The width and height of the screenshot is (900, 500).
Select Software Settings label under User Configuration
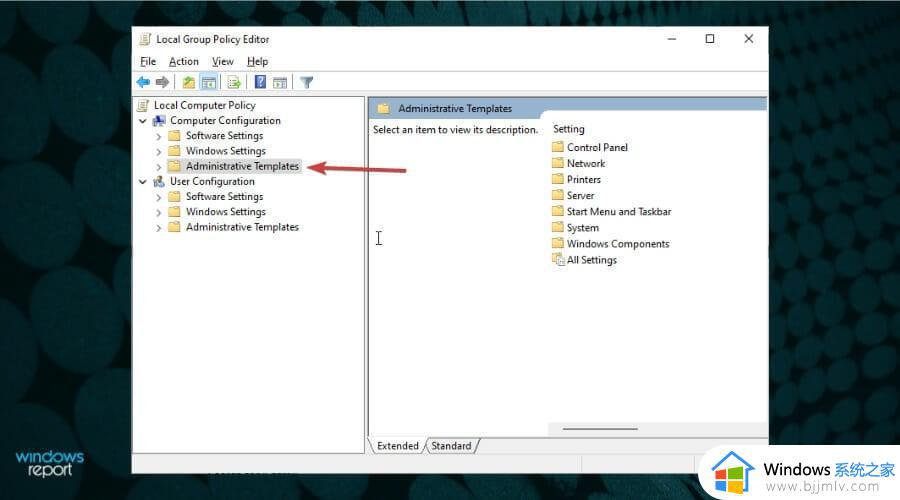(x=224, y=197)
